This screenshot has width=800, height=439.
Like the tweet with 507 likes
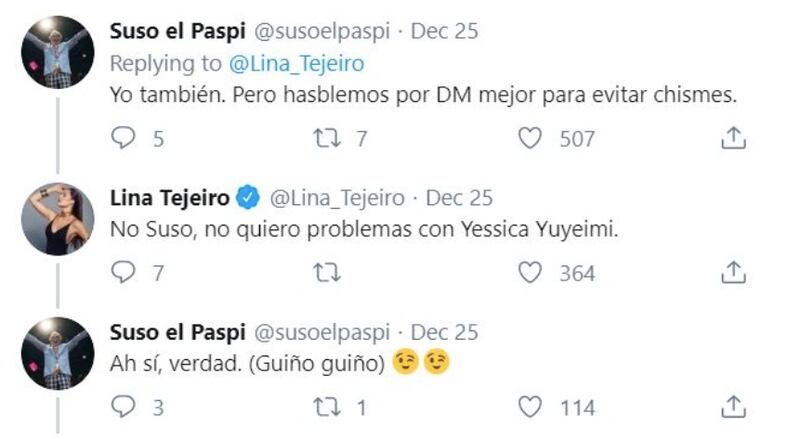point(530,138)
